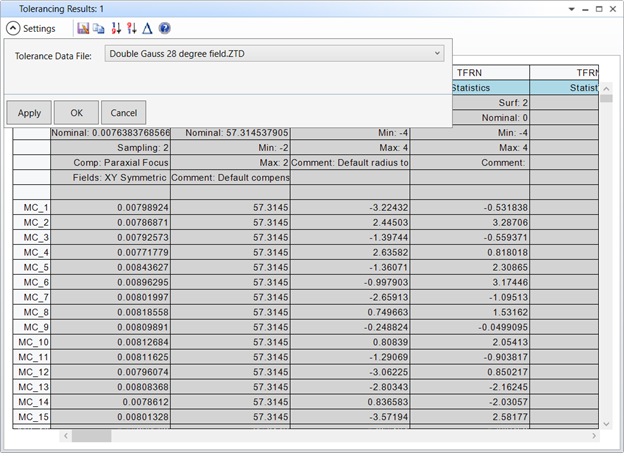Click the triangle delta icon

(x=147, y=29)
